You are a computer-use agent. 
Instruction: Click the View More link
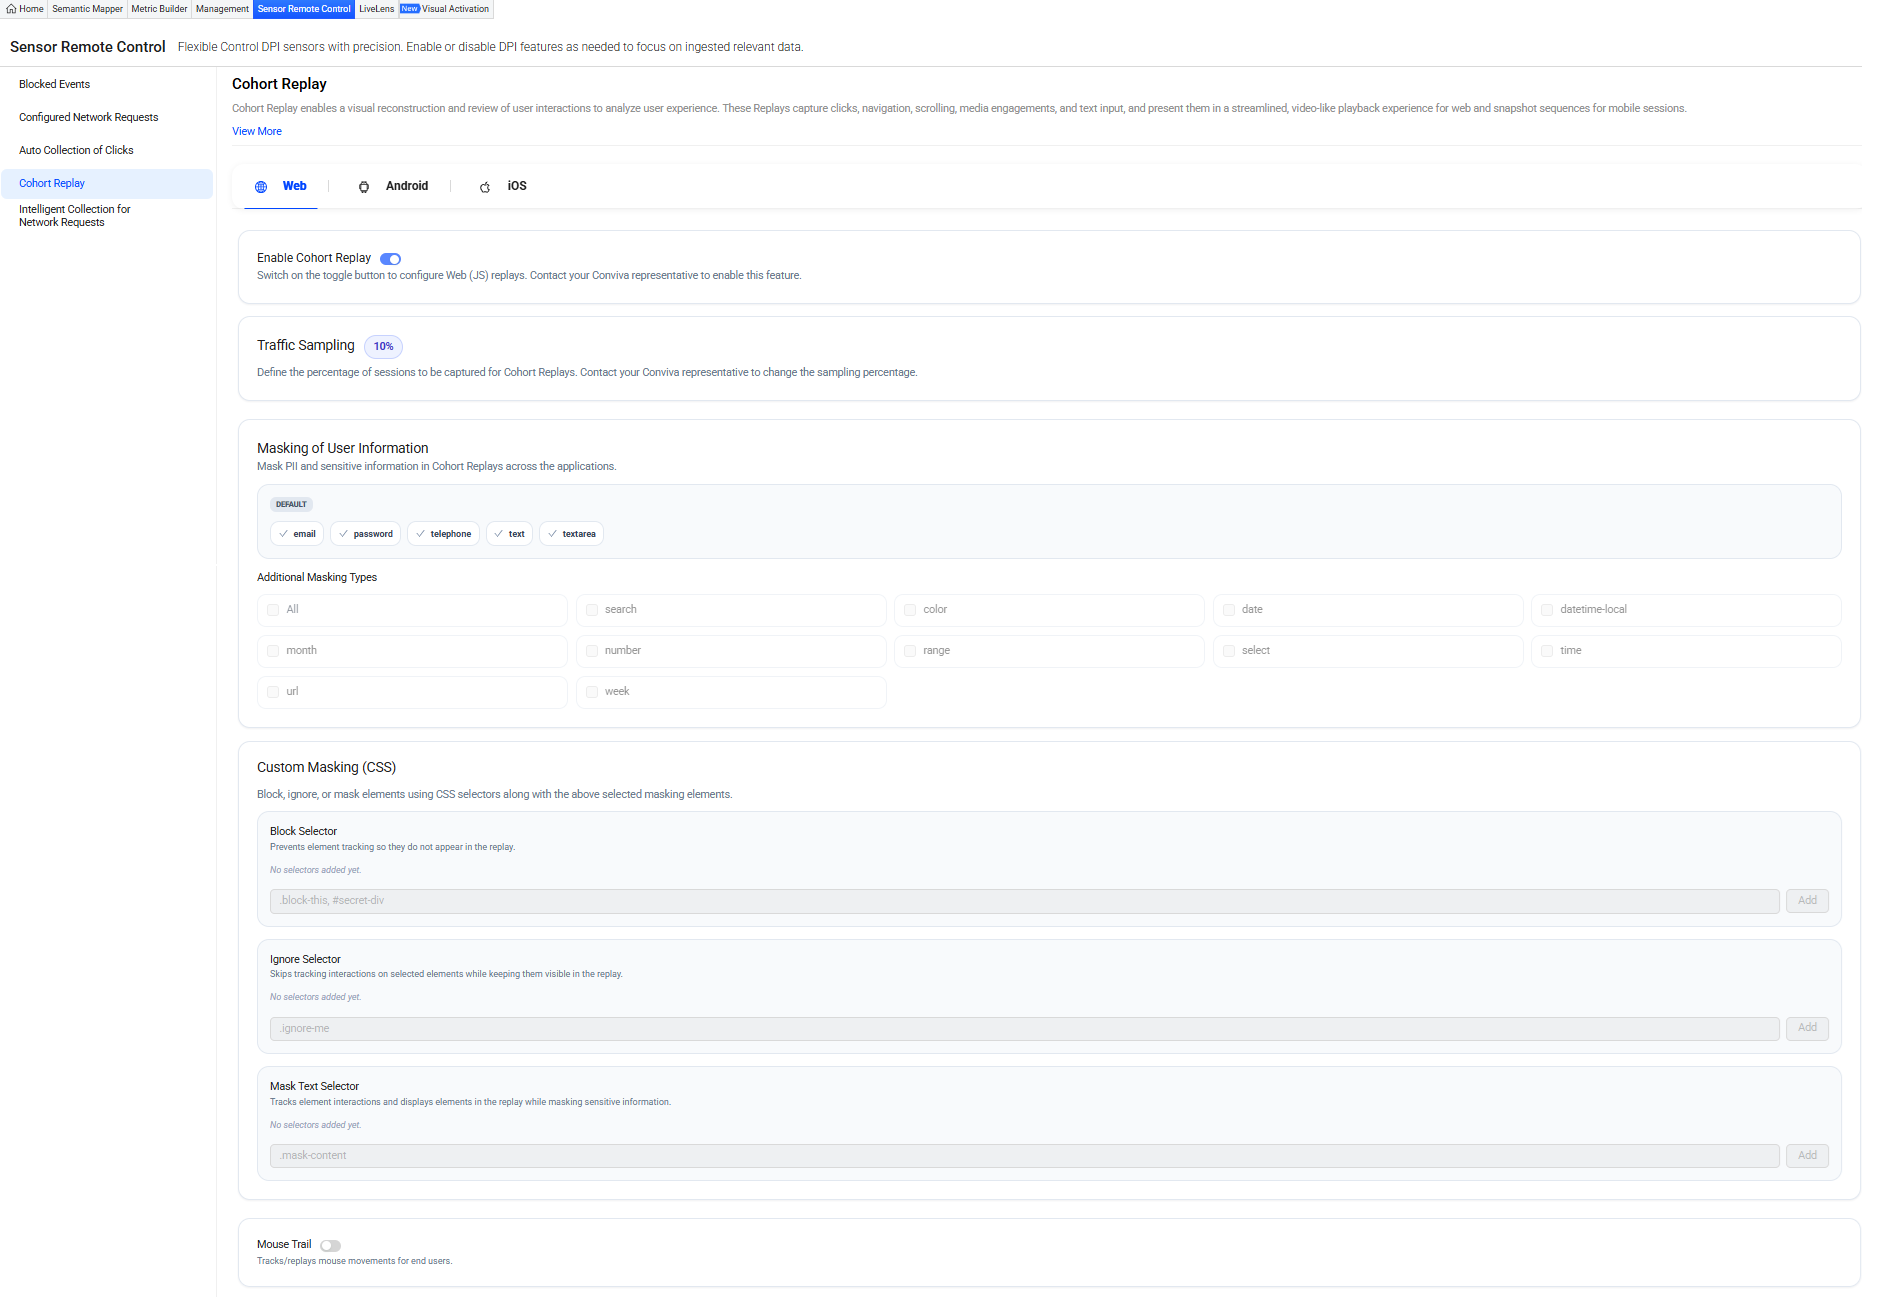257,132
